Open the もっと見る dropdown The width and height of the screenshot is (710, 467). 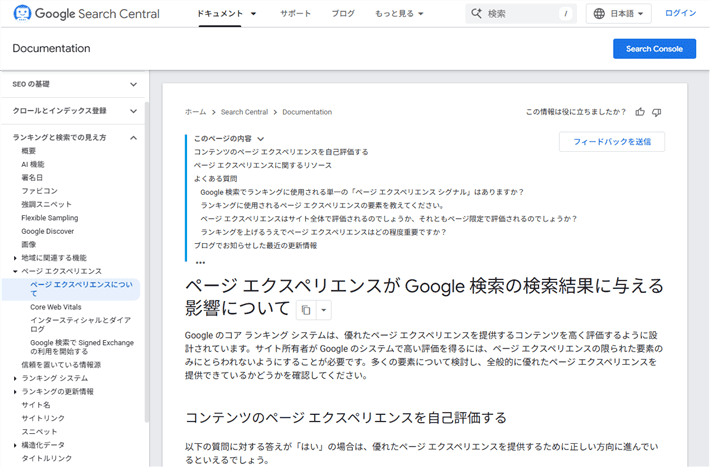pyautogui.click(x=399, y=14)
